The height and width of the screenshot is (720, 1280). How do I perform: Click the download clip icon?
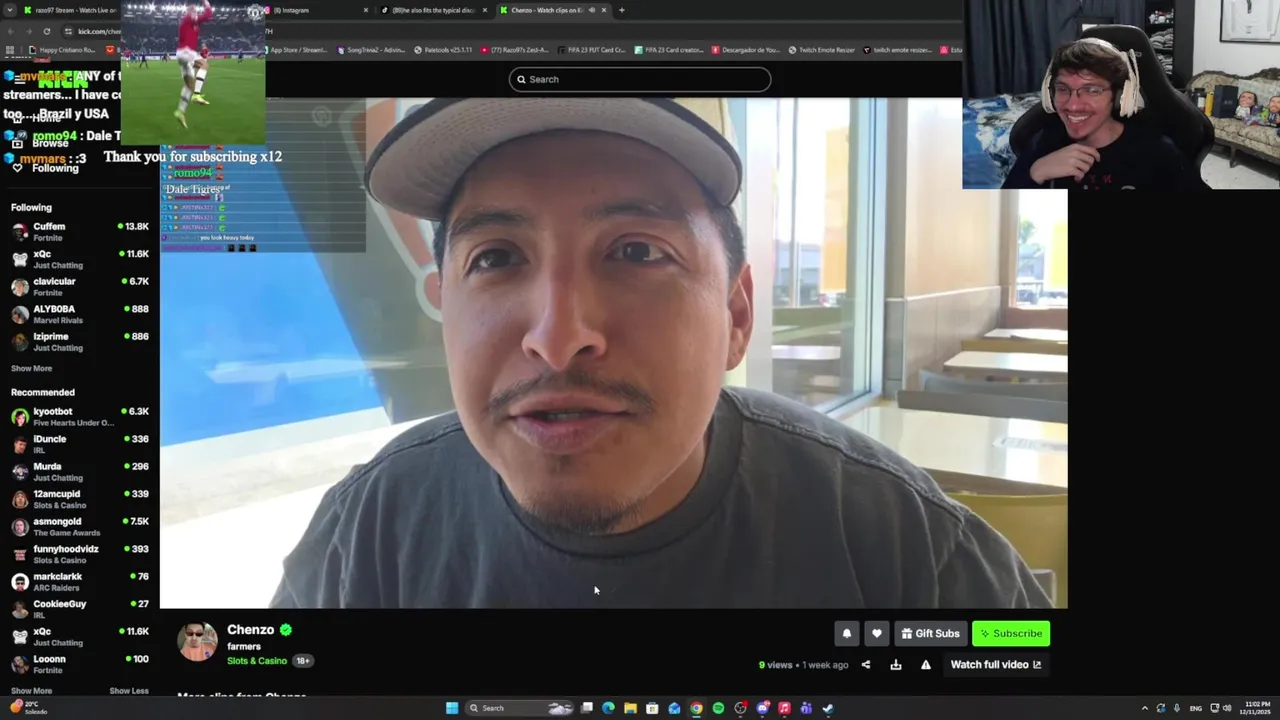(896, 665)
